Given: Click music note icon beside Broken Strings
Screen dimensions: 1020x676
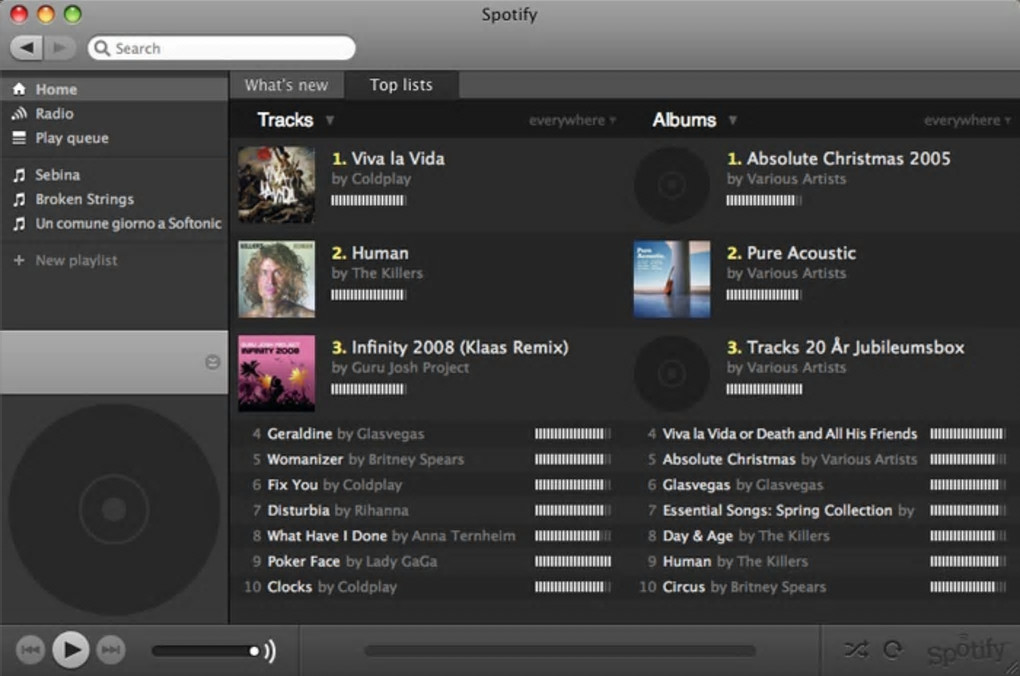Looking at the screenshot, I should (x=20, y=199).
